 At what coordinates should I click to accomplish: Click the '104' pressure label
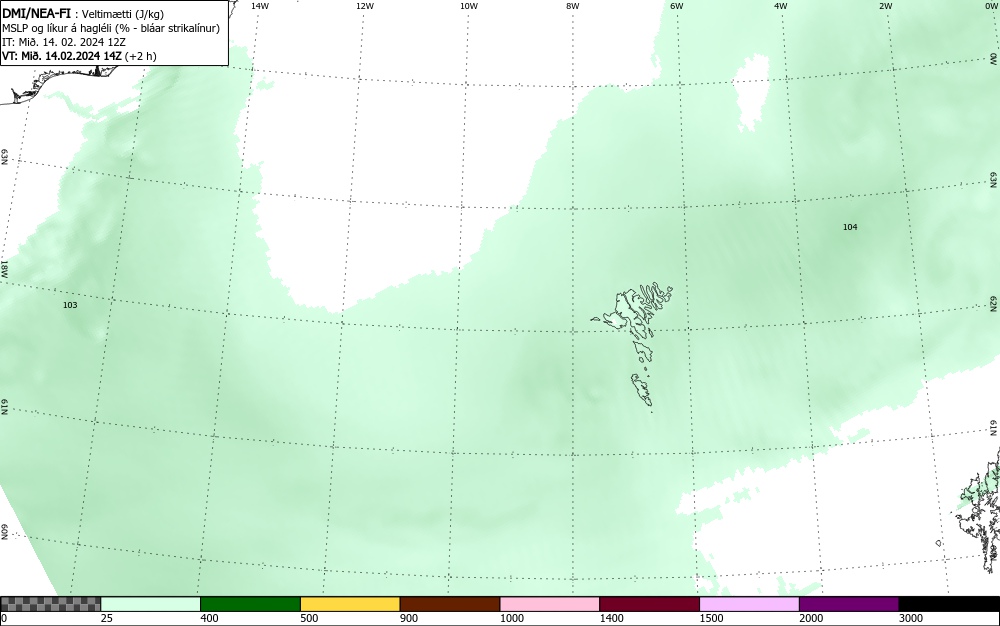850,227
